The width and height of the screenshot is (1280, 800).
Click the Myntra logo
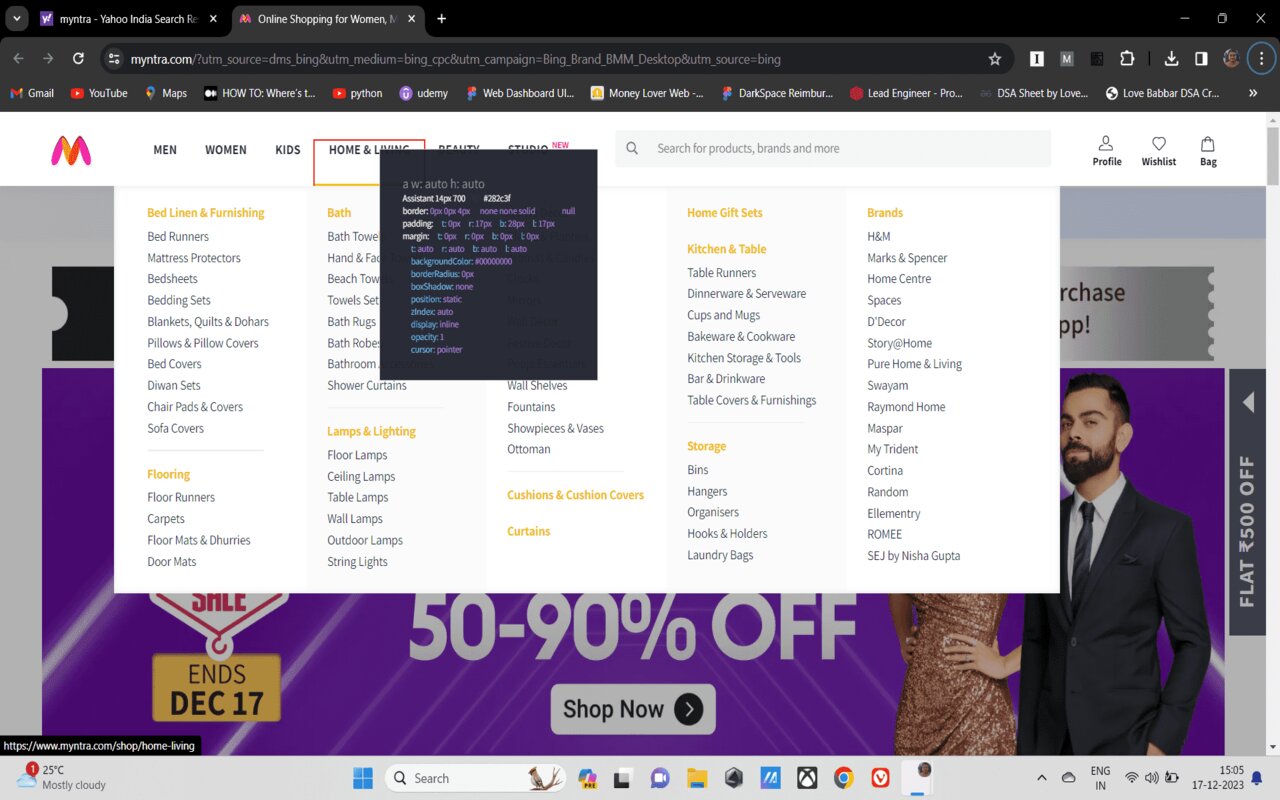pyautogui.click(x=70, y=148)
